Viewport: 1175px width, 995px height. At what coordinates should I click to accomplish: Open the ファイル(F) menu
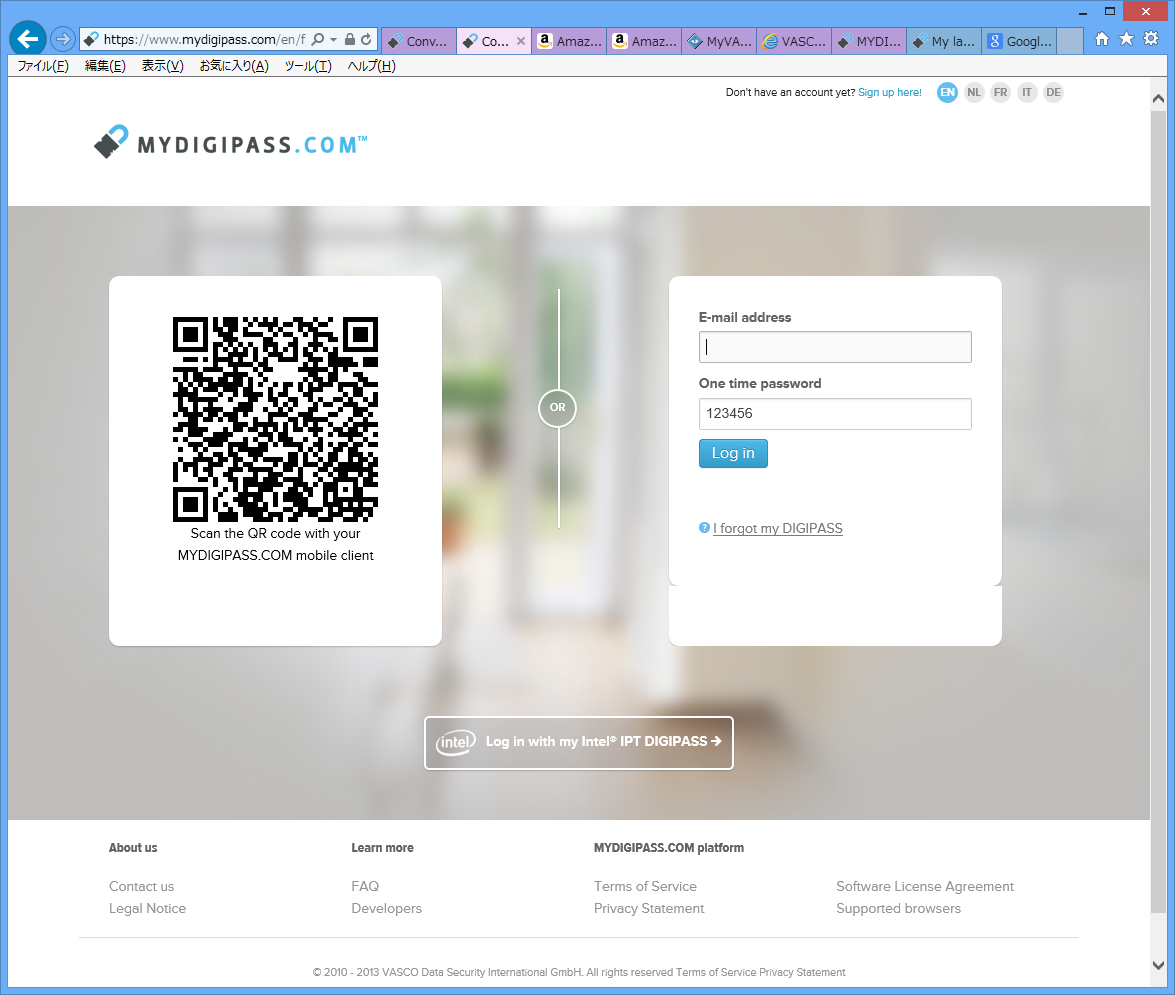(43, 66)
